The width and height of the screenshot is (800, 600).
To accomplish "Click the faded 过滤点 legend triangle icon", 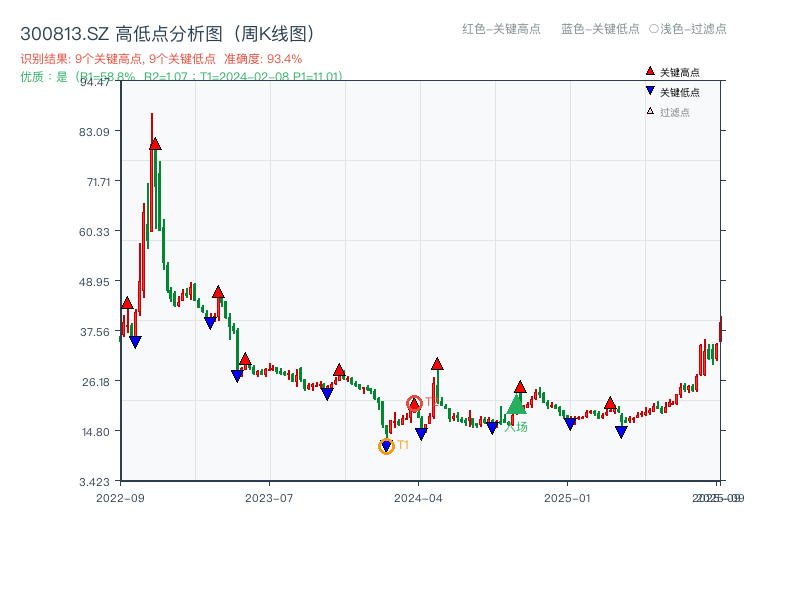I will [x=649, y=111].
